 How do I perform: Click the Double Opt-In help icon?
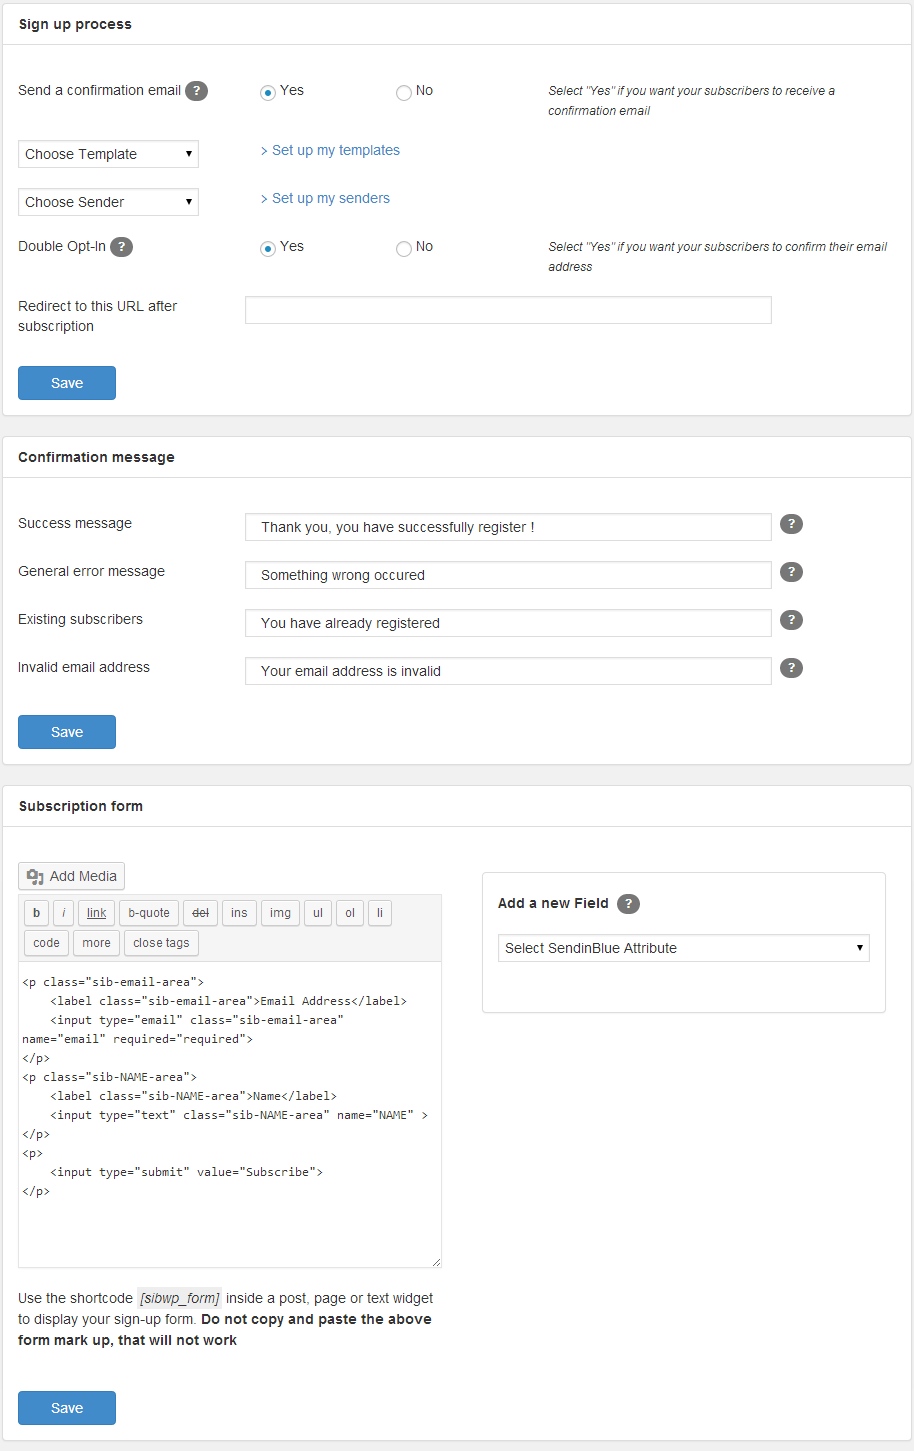tap(121, 247)
